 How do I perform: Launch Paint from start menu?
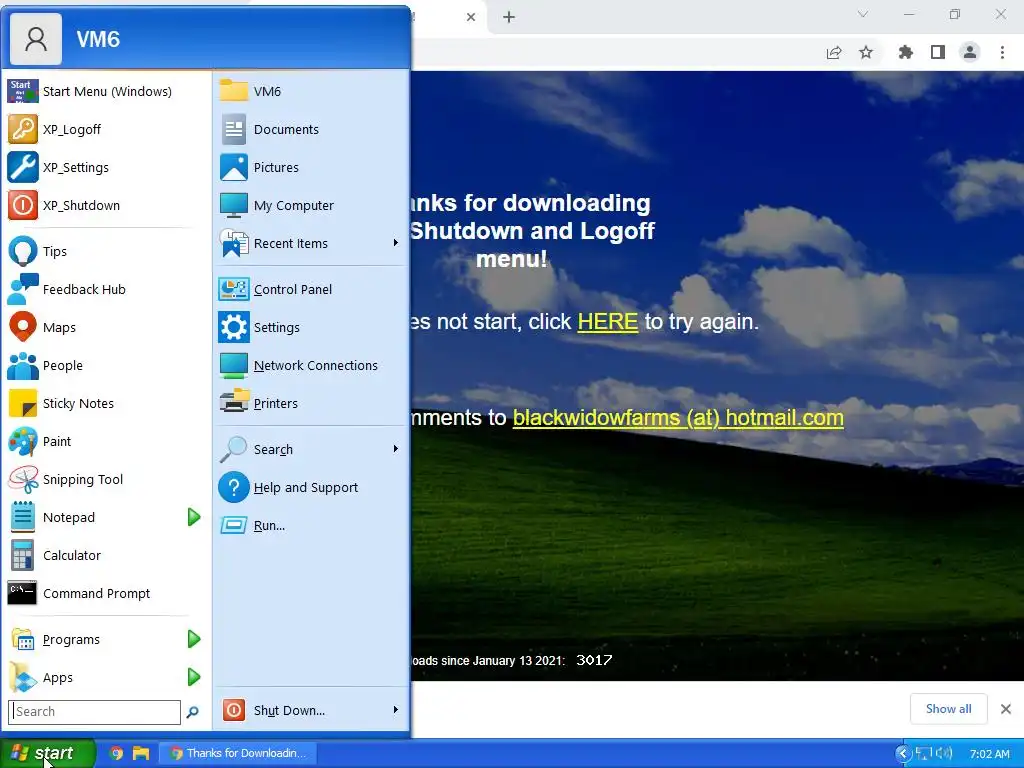coord(108,441)
